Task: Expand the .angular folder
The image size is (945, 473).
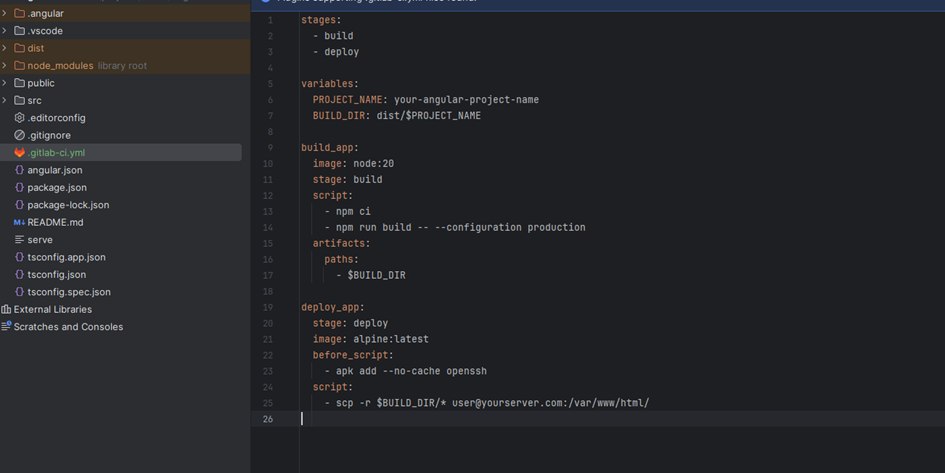Action: [5, 13]
